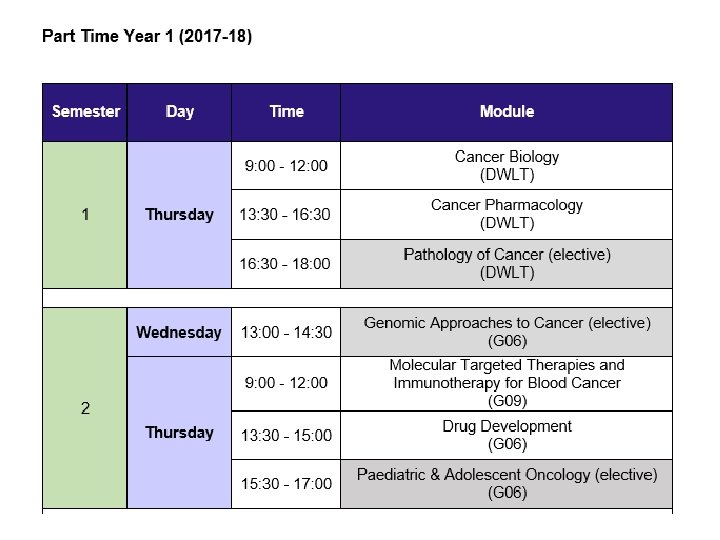Screen dimensions: 720x540
Task: Select the Time column header
Action: tap(286, 111)
